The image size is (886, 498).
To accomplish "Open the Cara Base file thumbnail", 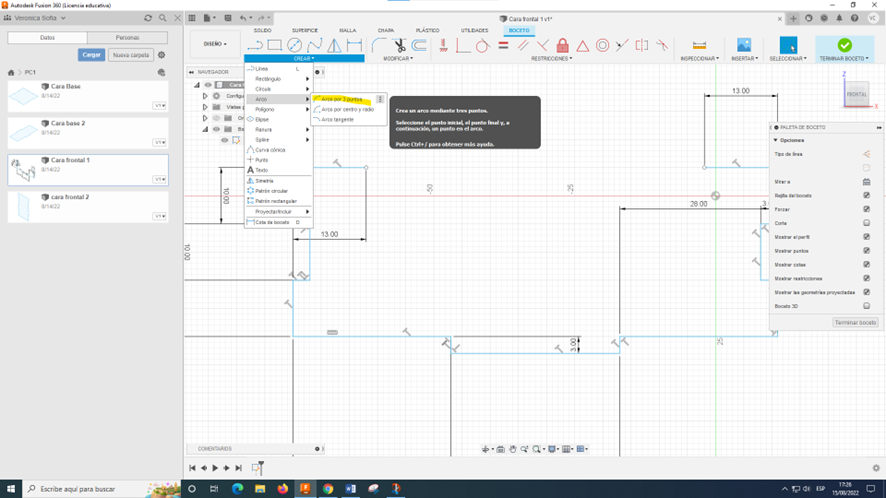I will point(23,96).
